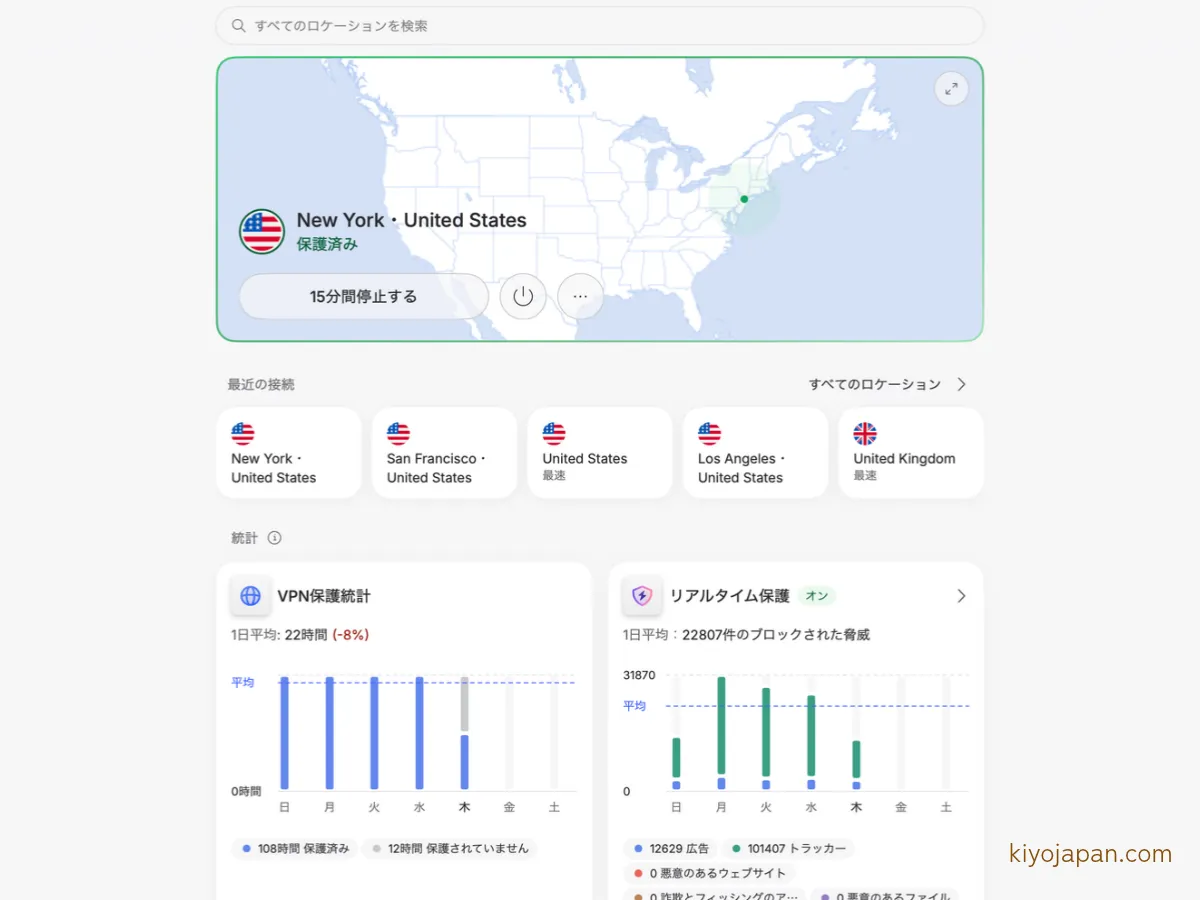Select 12時間 保護されていません legend chip
The image size is (1200, 900).
pos(450,848)
